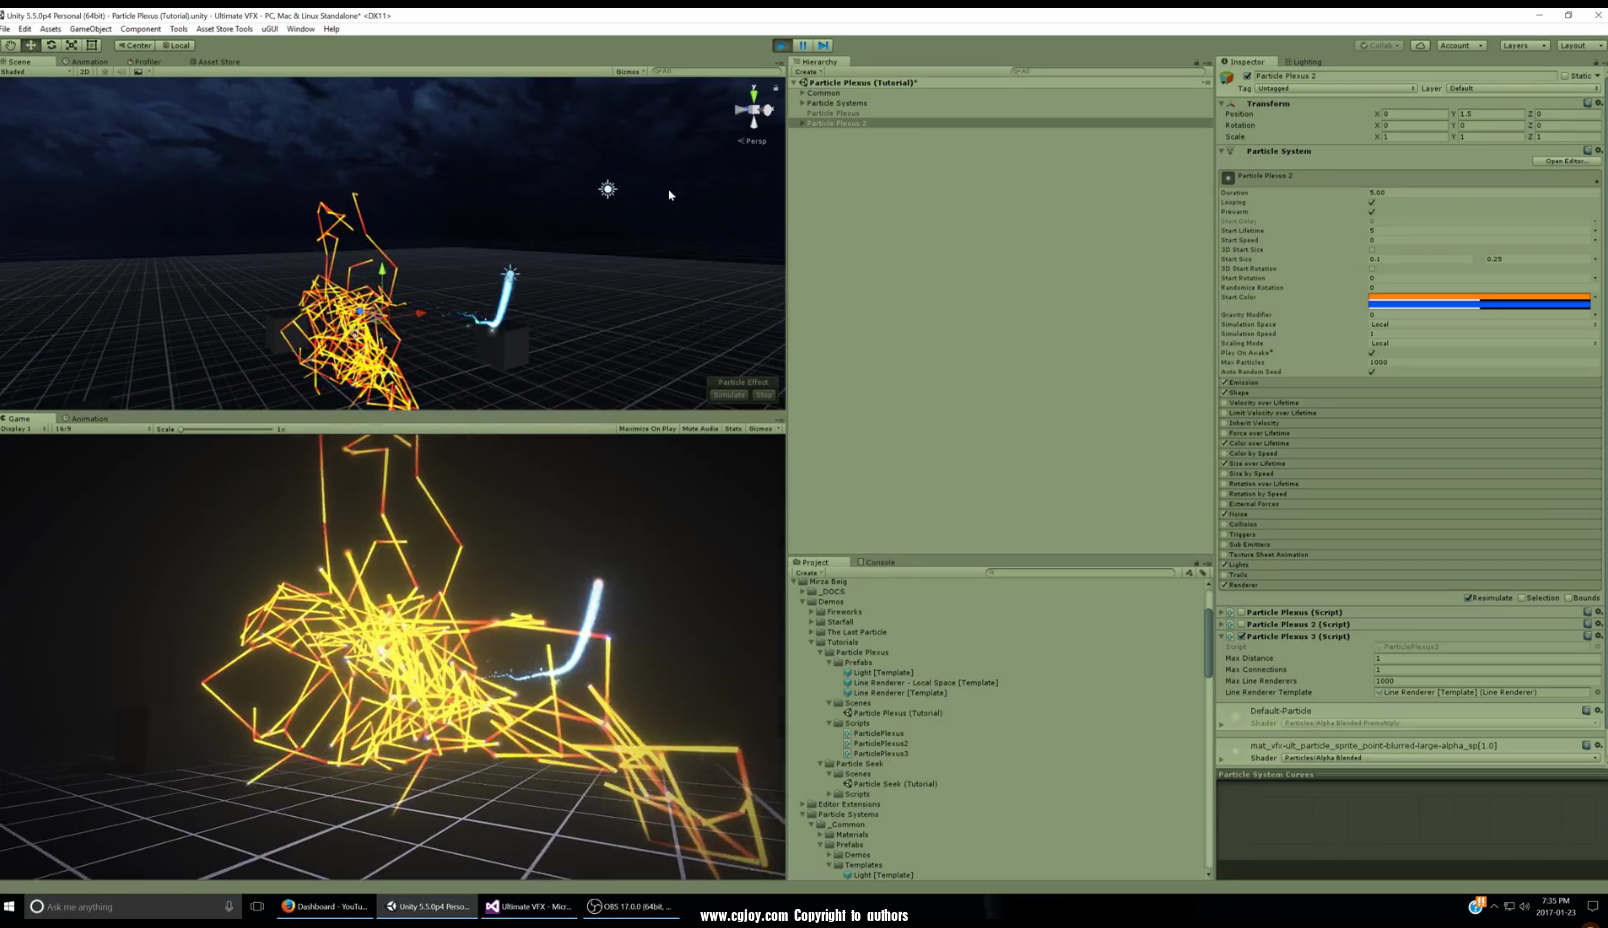Toggle Play On Awake checkbox
This screenshot has height=928, width=1608.
point(1372,353)
